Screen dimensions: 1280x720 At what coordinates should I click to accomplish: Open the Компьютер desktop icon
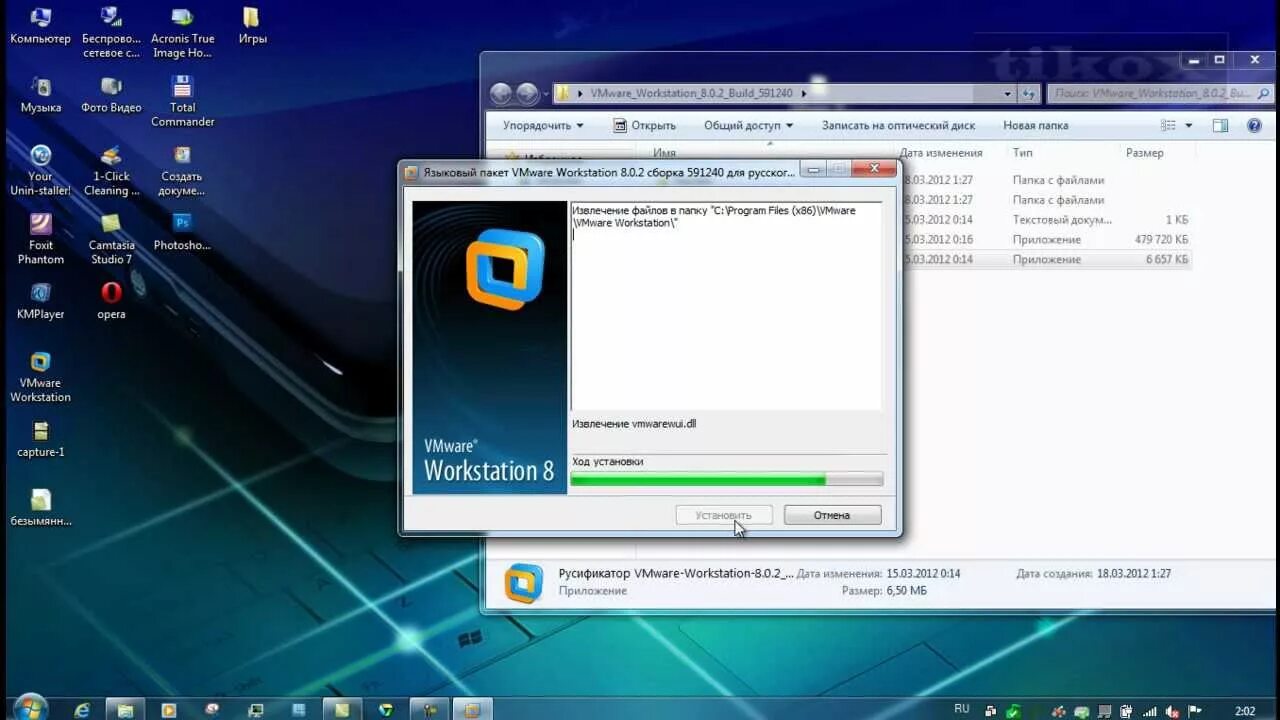pos(40,27)
